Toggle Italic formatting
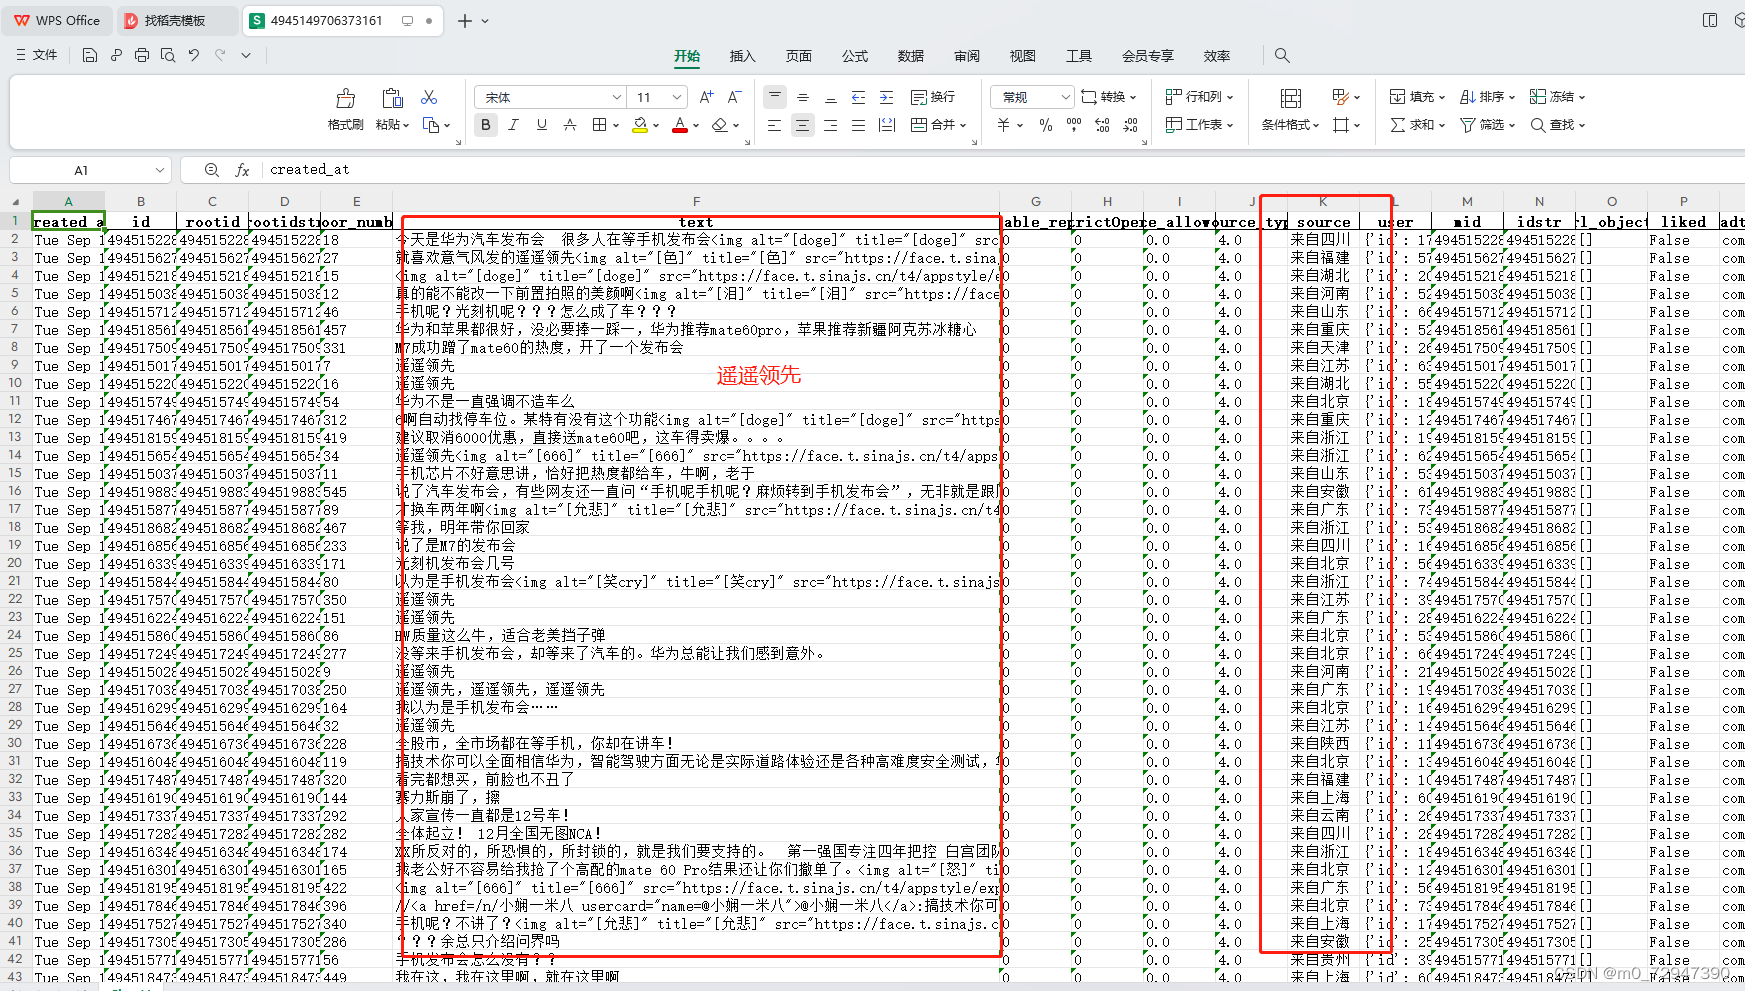The width and height of the screenshot is (1745, 991). coord(514,125)
